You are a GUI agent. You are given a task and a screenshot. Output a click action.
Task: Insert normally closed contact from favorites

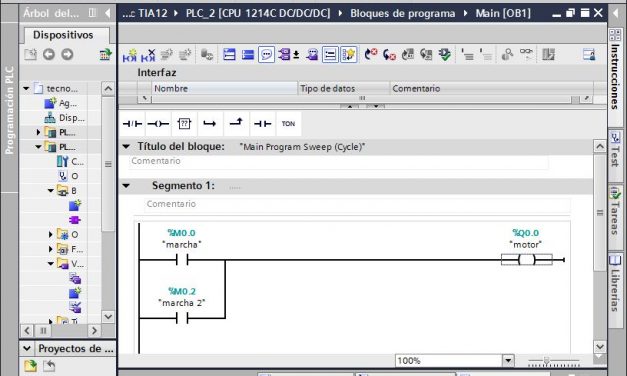coord(132,124)
